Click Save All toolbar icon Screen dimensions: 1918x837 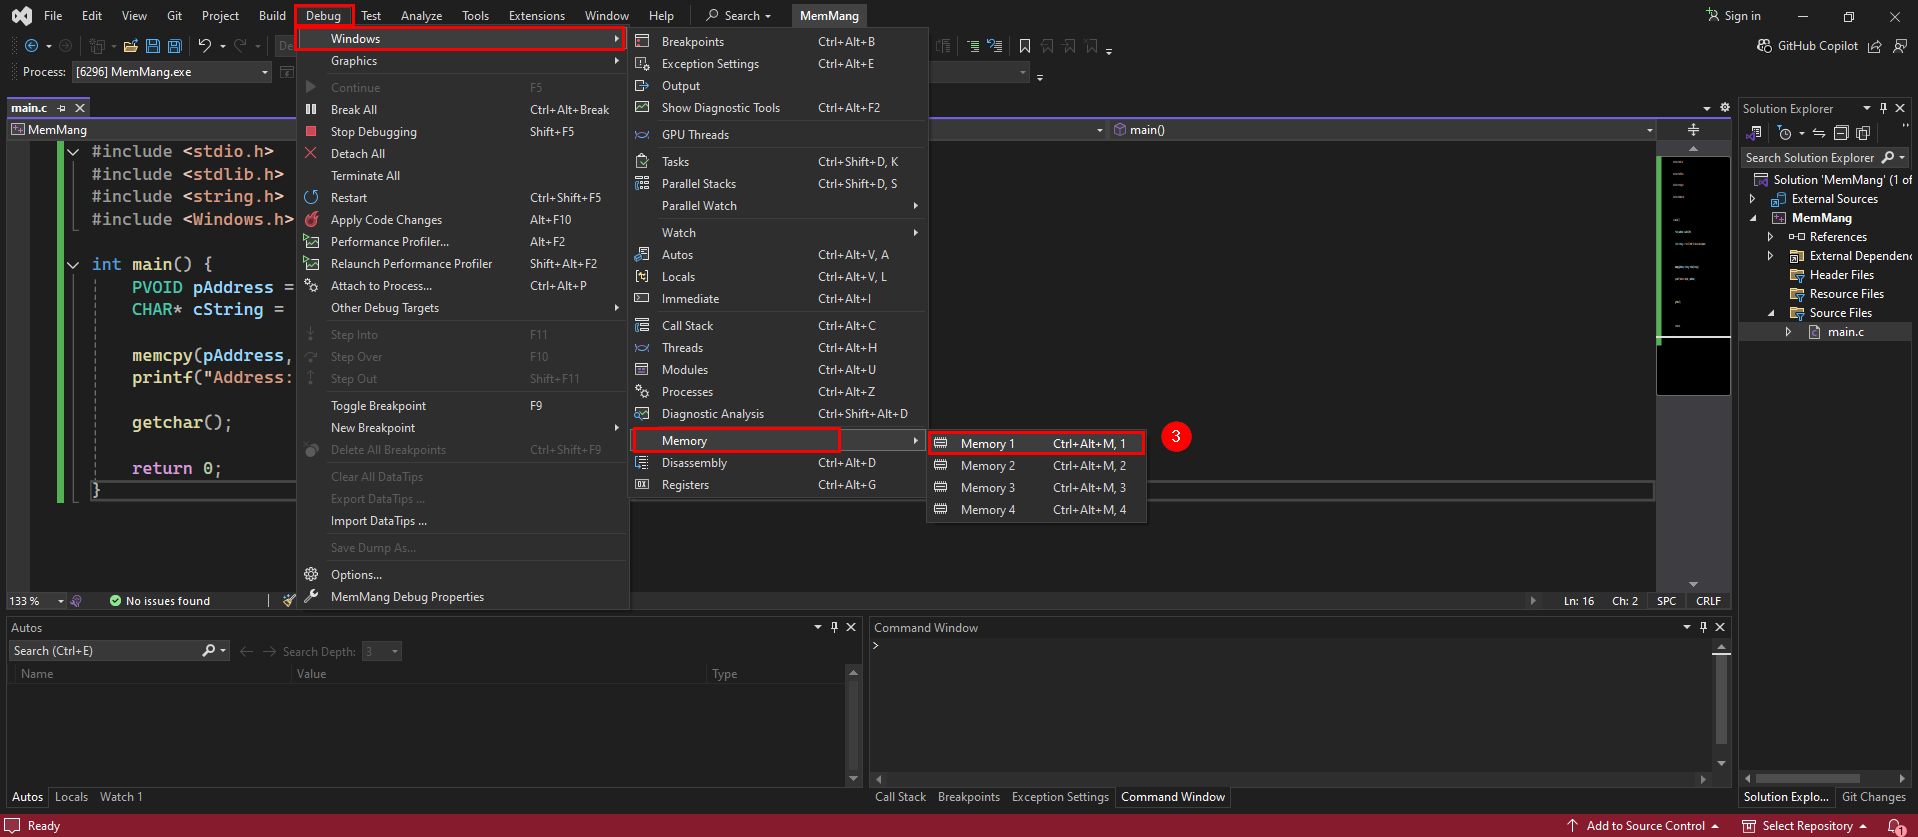[x=175, y=46]
